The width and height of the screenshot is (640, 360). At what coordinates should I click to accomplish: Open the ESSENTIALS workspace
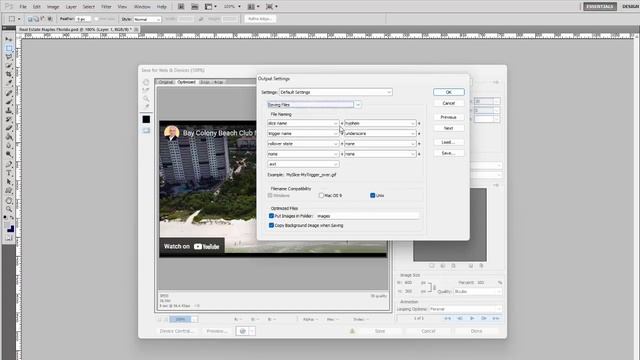tap(600, 7)
